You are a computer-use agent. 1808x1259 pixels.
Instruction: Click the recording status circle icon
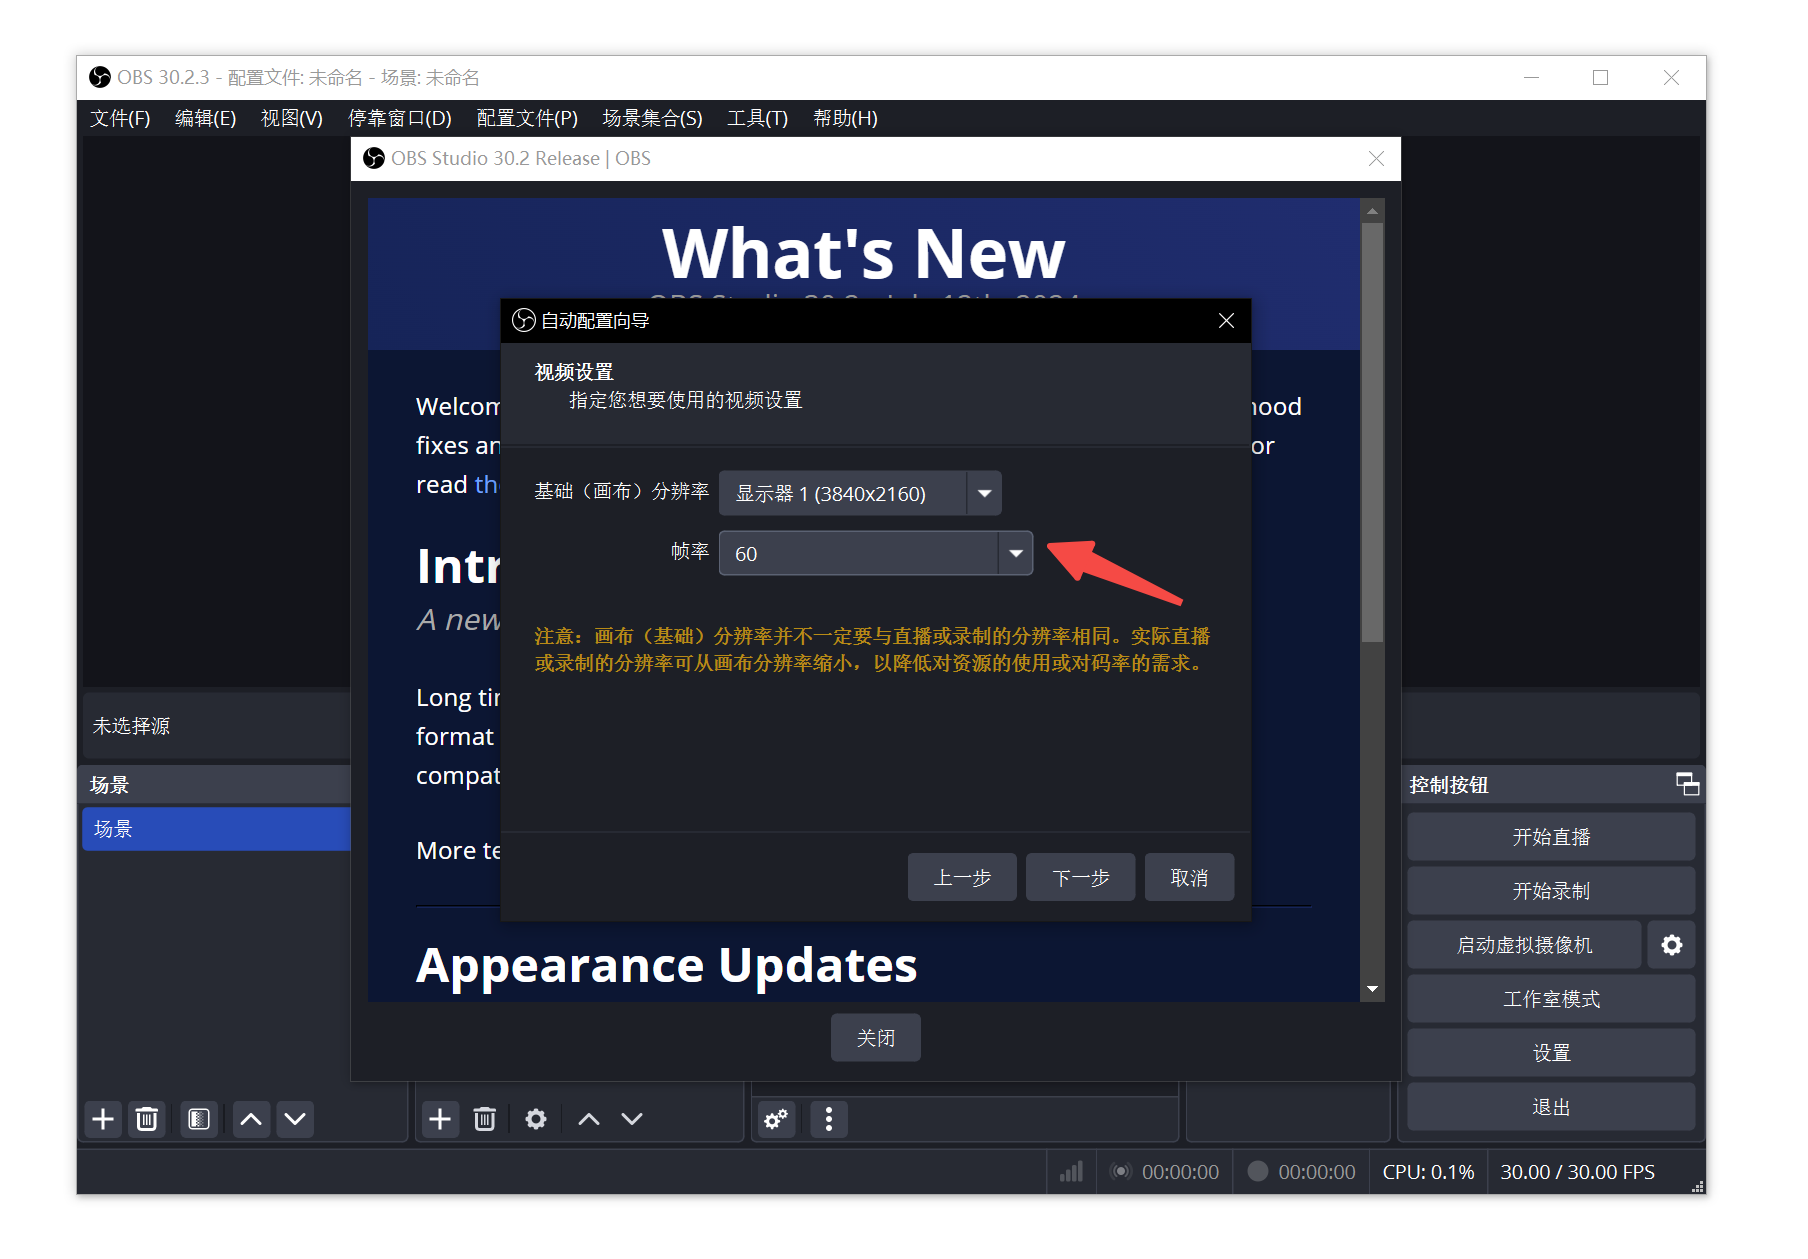click(x=1258, y=1172)
